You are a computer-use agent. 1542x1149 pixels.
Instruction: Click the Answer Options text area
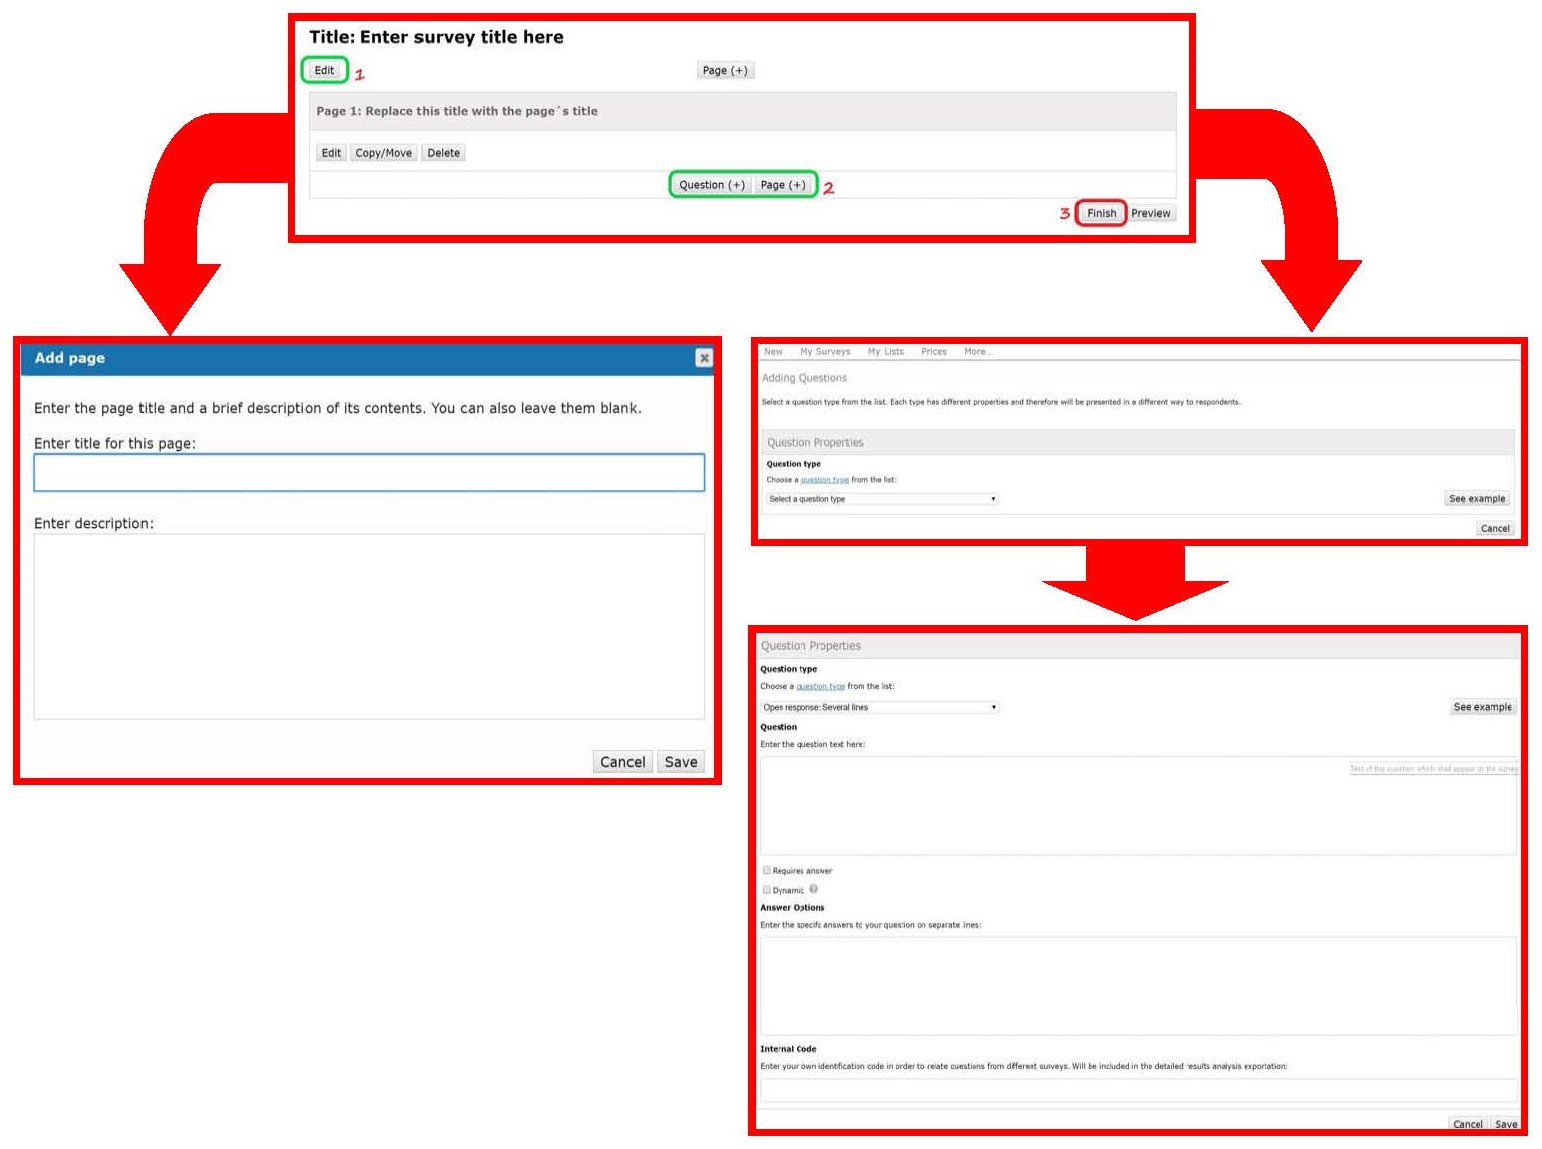coord(1139,986)
